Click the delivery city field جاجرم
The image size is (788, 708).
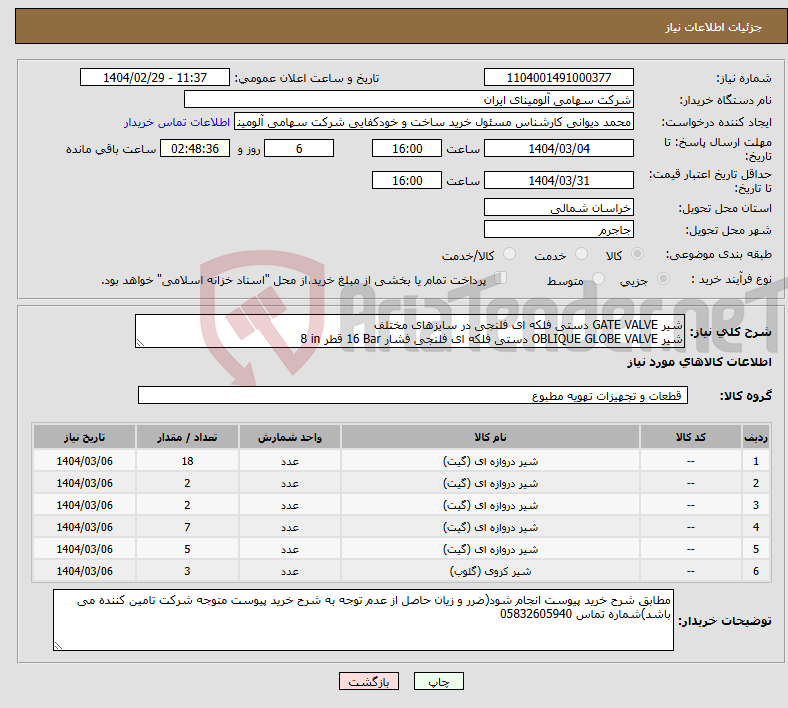coord(558,230)
